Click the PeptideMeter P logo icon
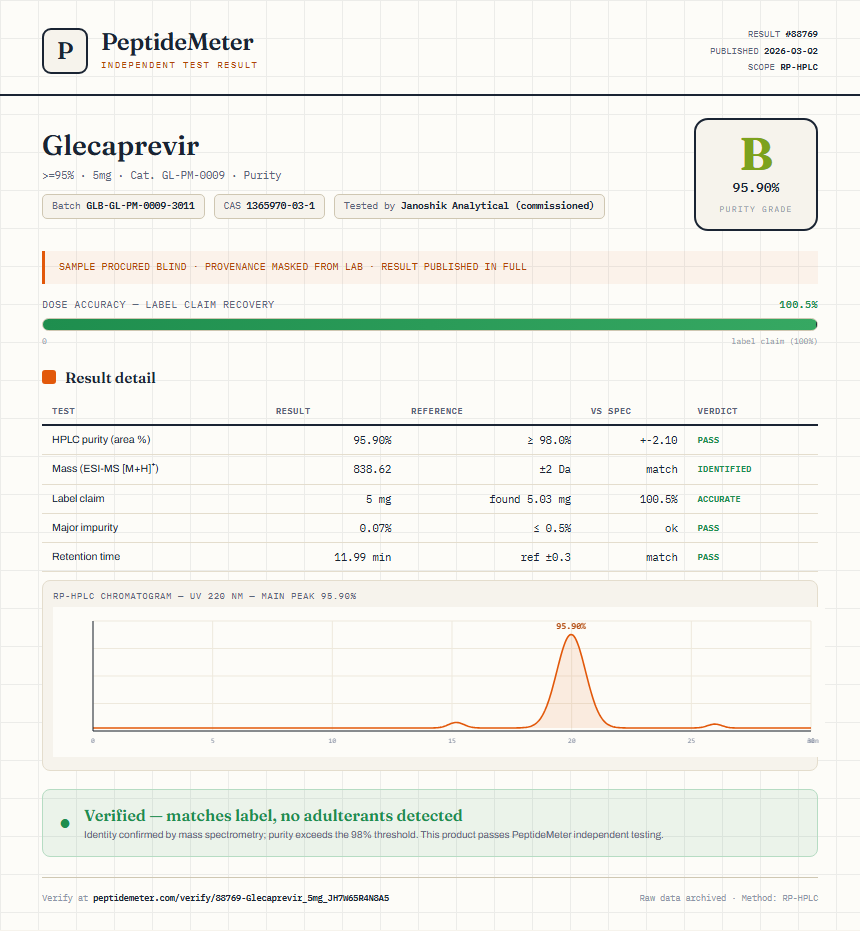Viewport: 860px width, 931px height. pyautogui.click(x=65, y=51)
